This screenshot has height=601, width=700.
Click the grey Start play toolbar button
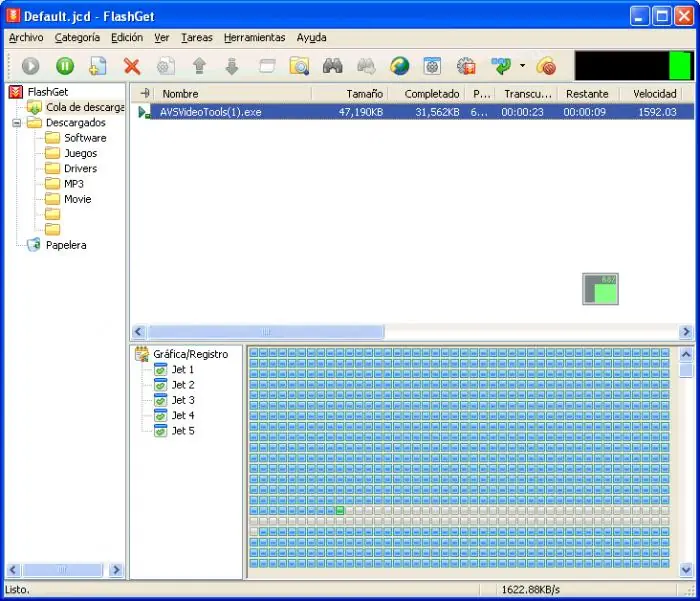click(x=30, y=66)
